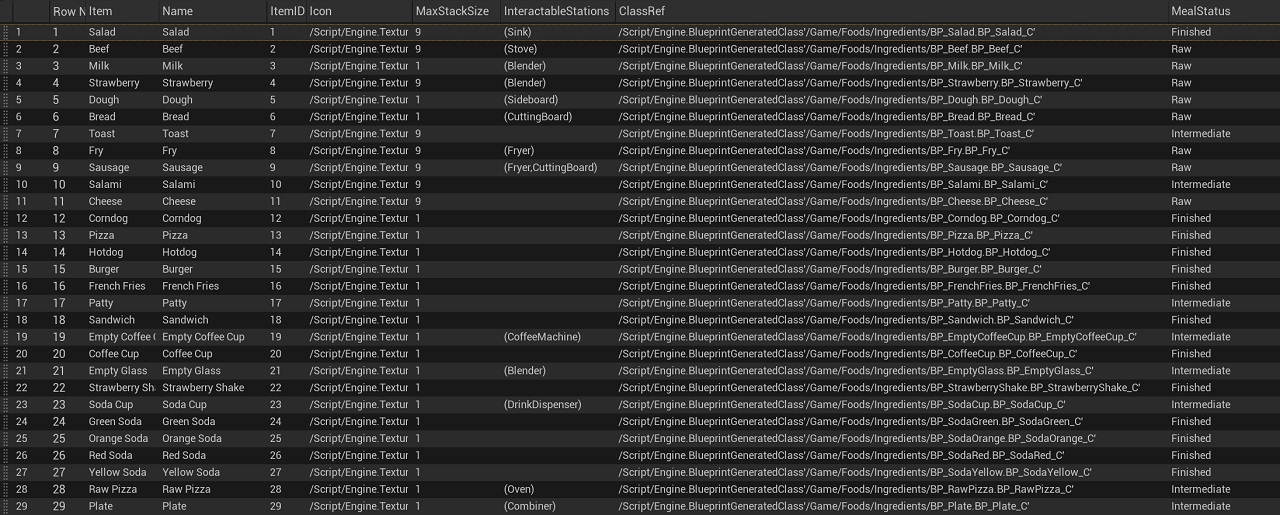
Task: Click the Finished status of Hotdog row
Action: [x=1190, y=252]
